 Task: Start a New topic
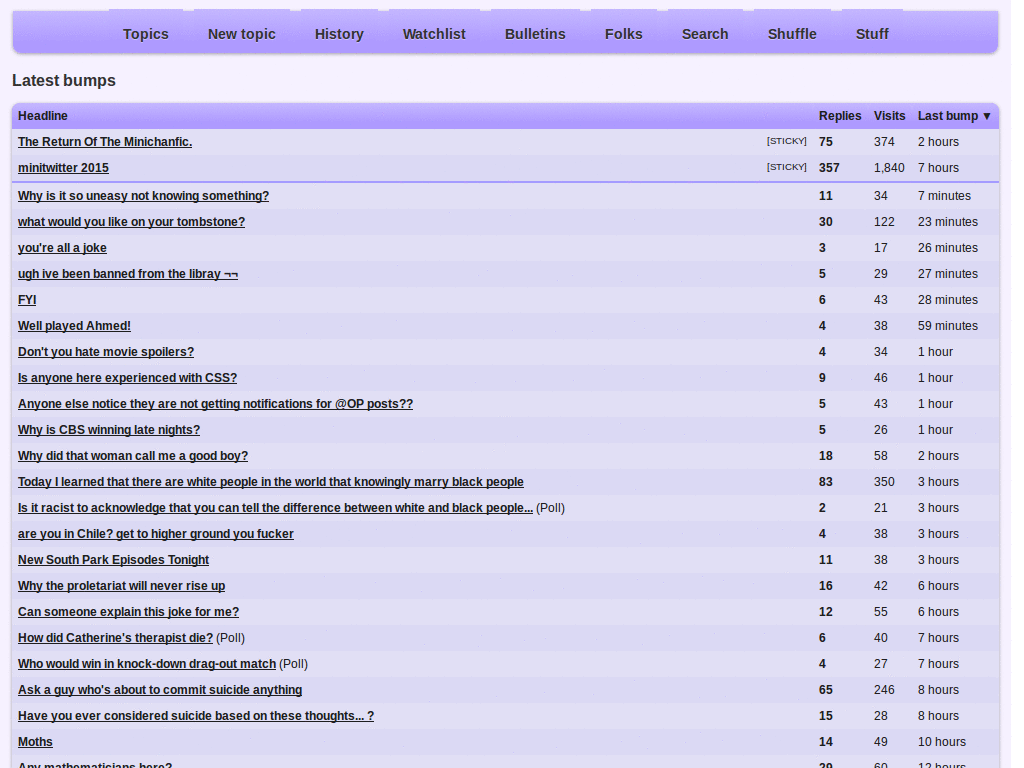[241, 33]
